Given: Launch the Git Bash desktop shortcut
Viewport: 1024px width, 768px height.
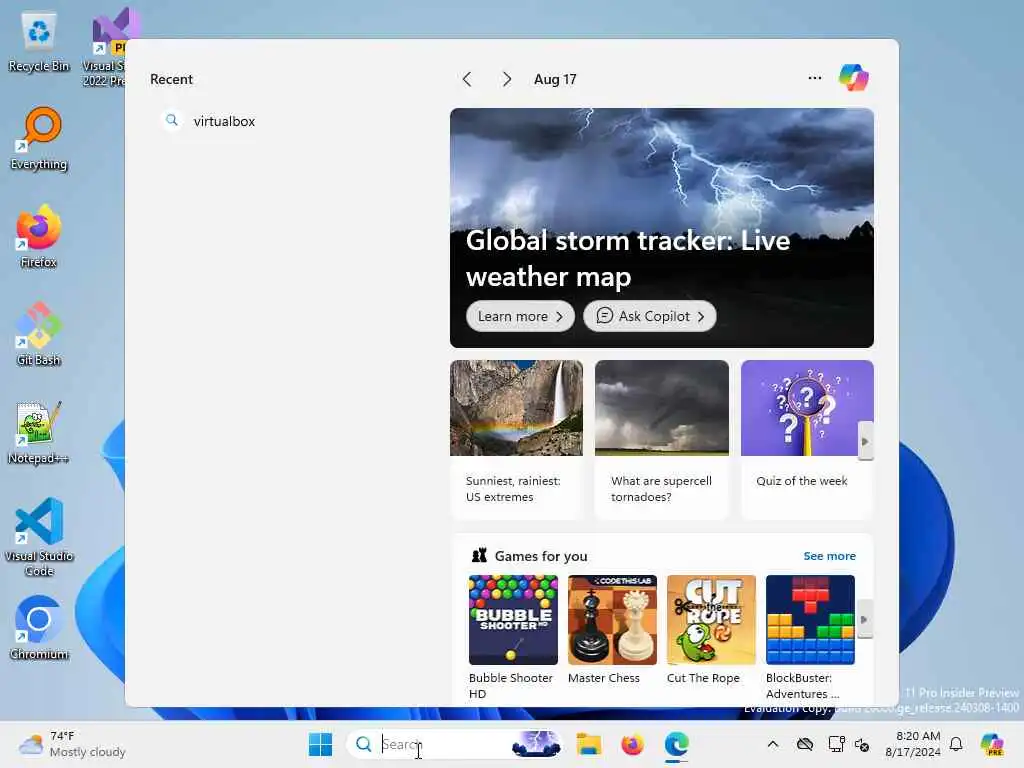Looking at the screenshot, I should point(39,335).
